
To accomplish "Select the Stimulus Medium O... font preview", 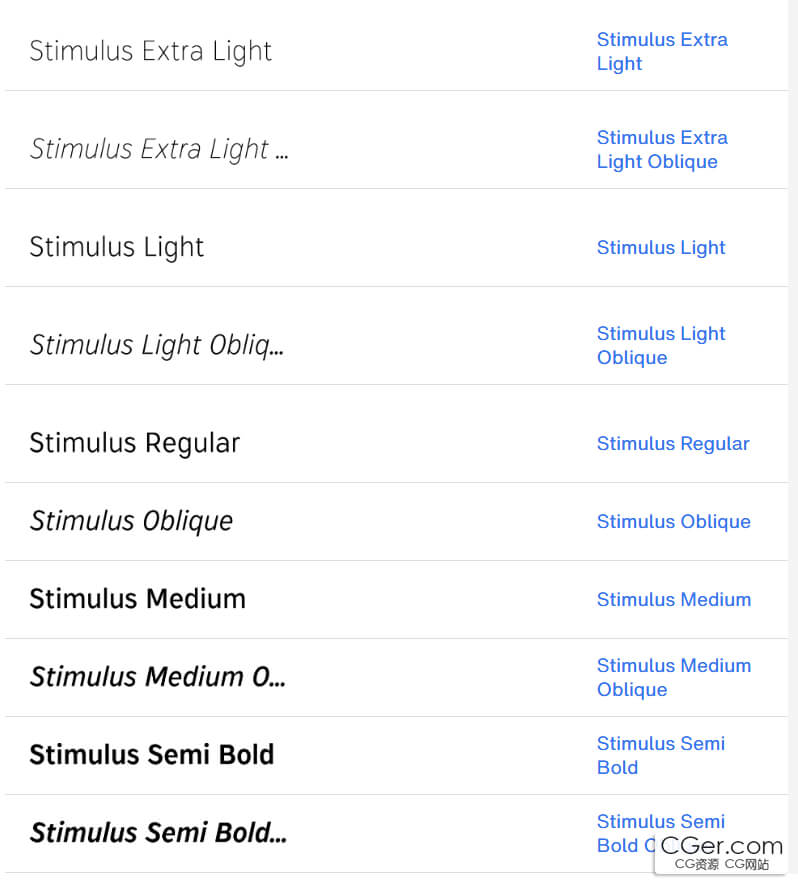I will 158,677.
